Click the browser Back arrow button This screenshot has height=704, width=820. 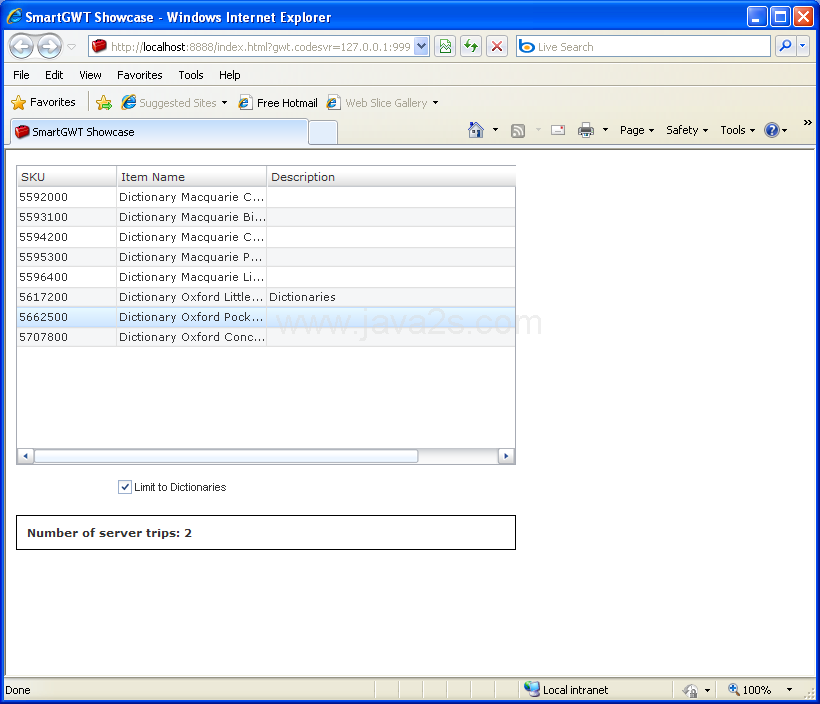pyautogui.click(x=21, y=47)
